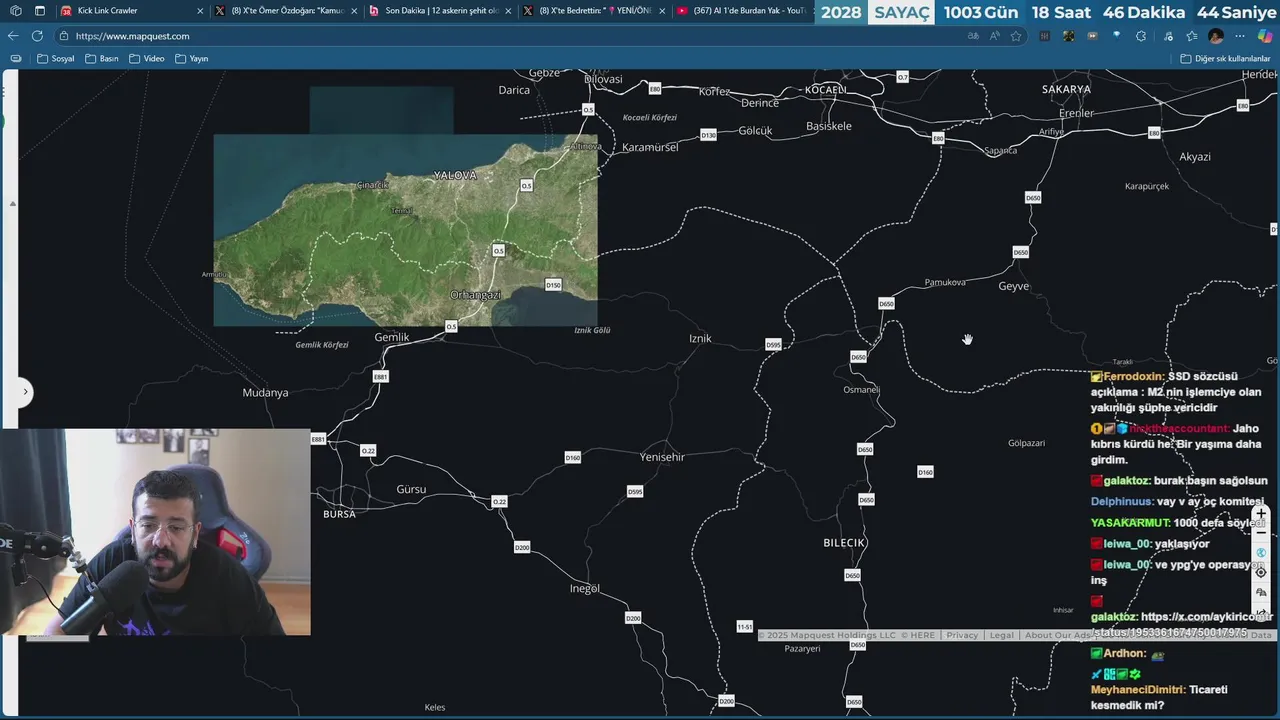Open the browser profile avatar
1280x720 pixels.
pos(1216,36)
